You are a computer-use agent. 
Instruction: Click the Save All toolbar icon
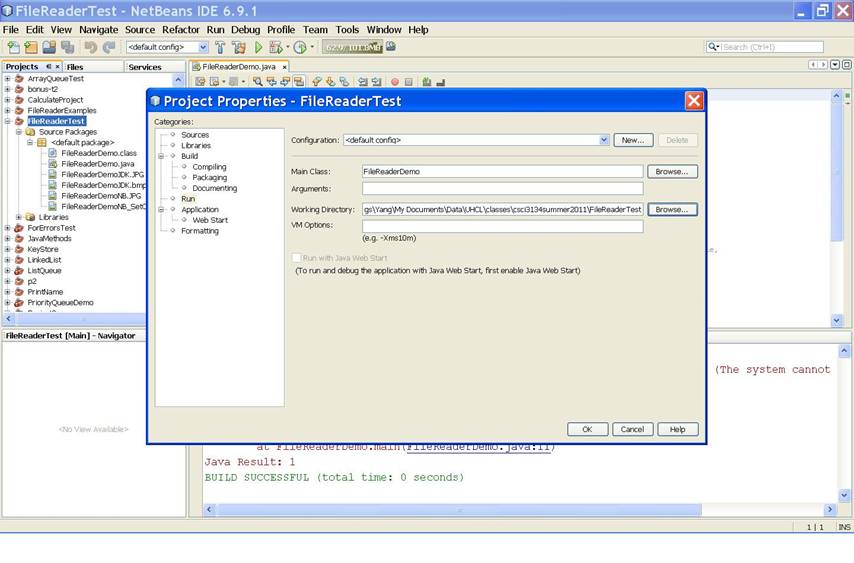(68, 47)
